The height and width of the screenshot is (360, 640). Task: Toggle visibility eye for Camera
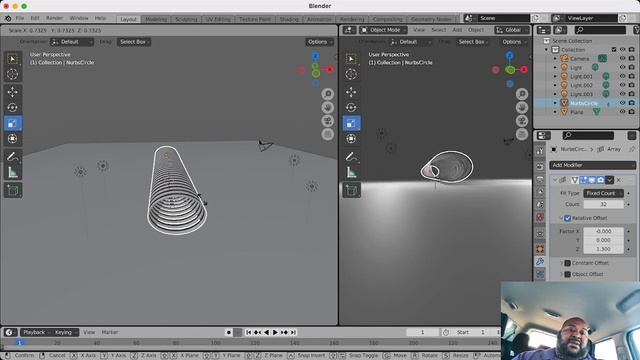pyautogui.click(x=622, y=58)
